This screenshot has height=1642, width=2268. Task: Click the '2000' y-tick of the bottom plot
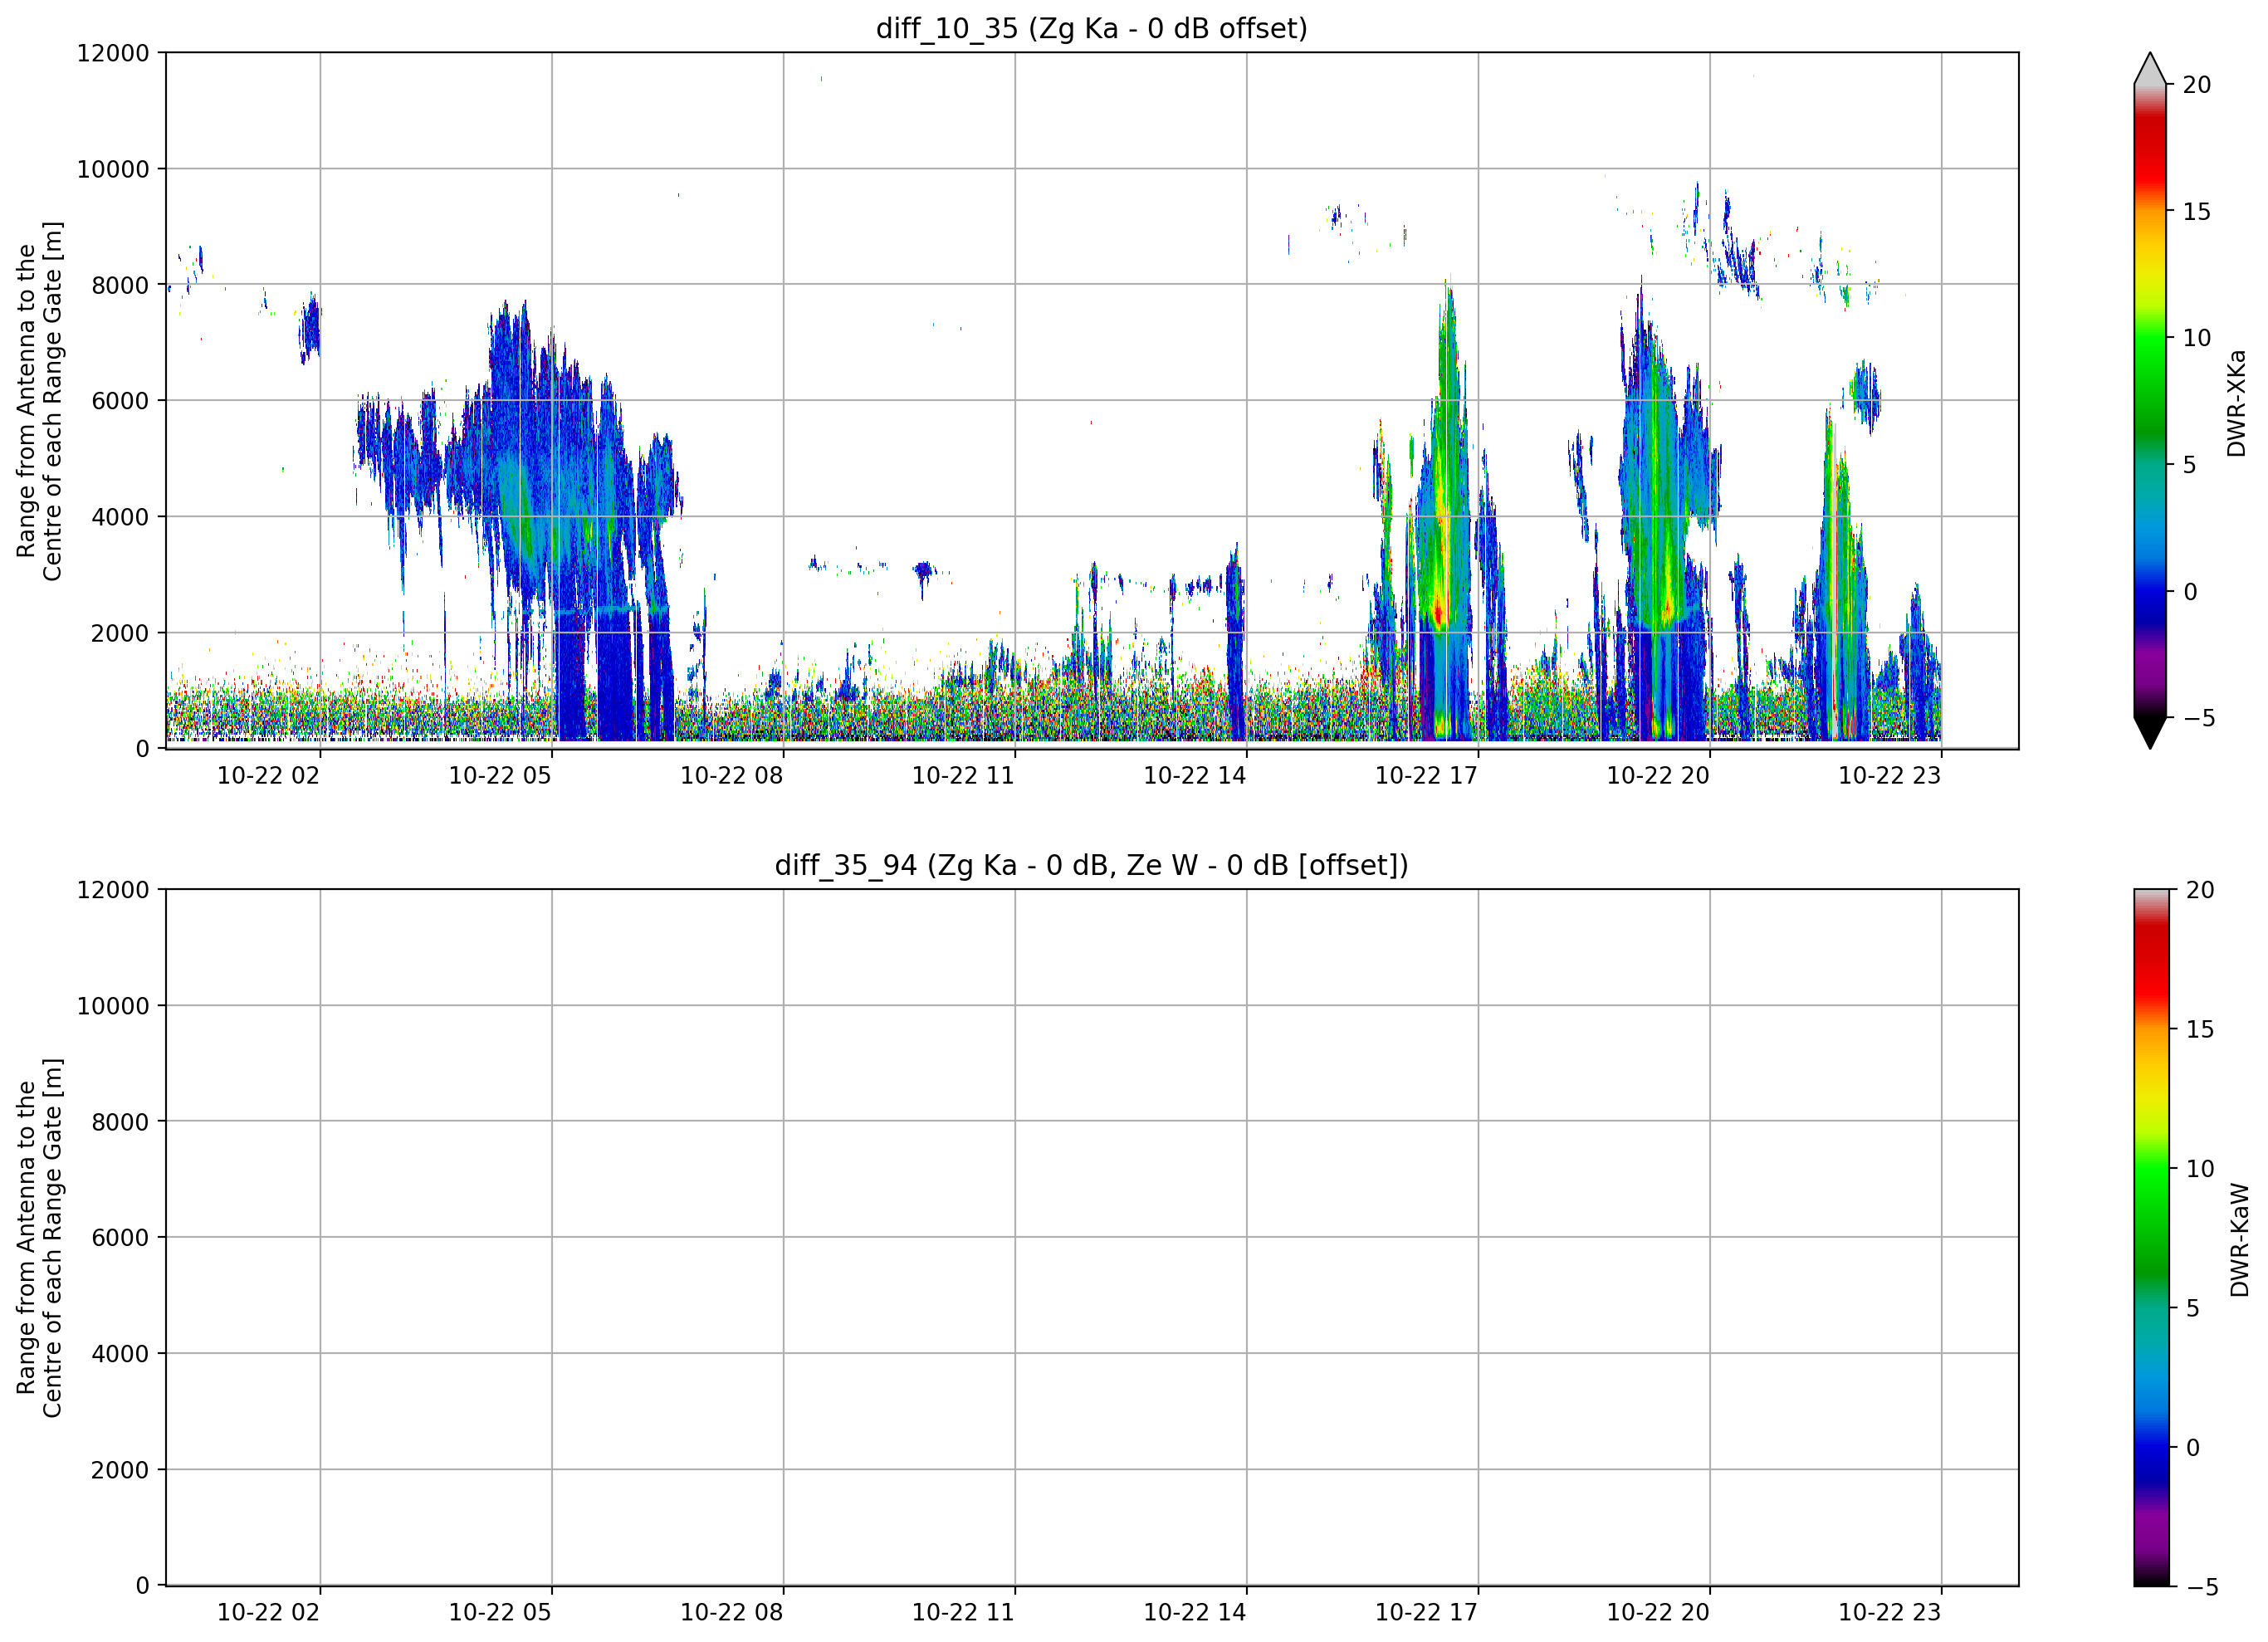[x=120, y=1471]
